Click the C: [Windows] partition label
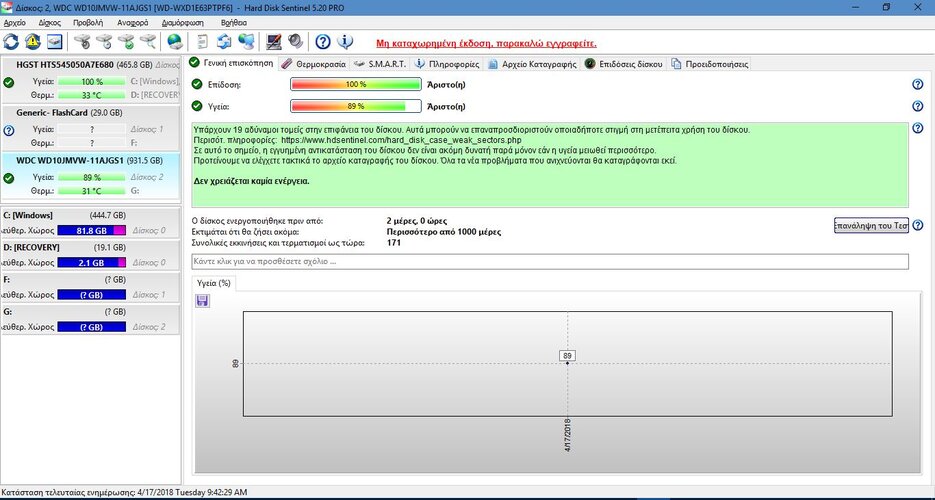Viewport: 935px width, 500px height. tap(28, 215)
